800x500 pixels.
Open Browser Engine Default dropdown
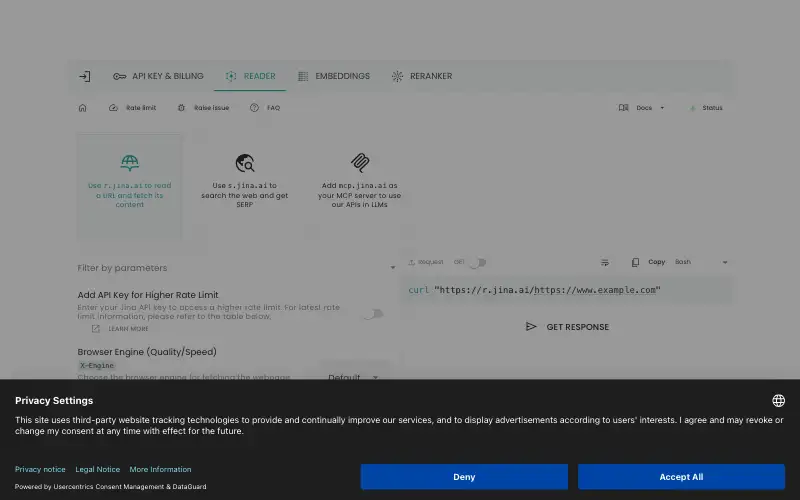tap(353, 377)
